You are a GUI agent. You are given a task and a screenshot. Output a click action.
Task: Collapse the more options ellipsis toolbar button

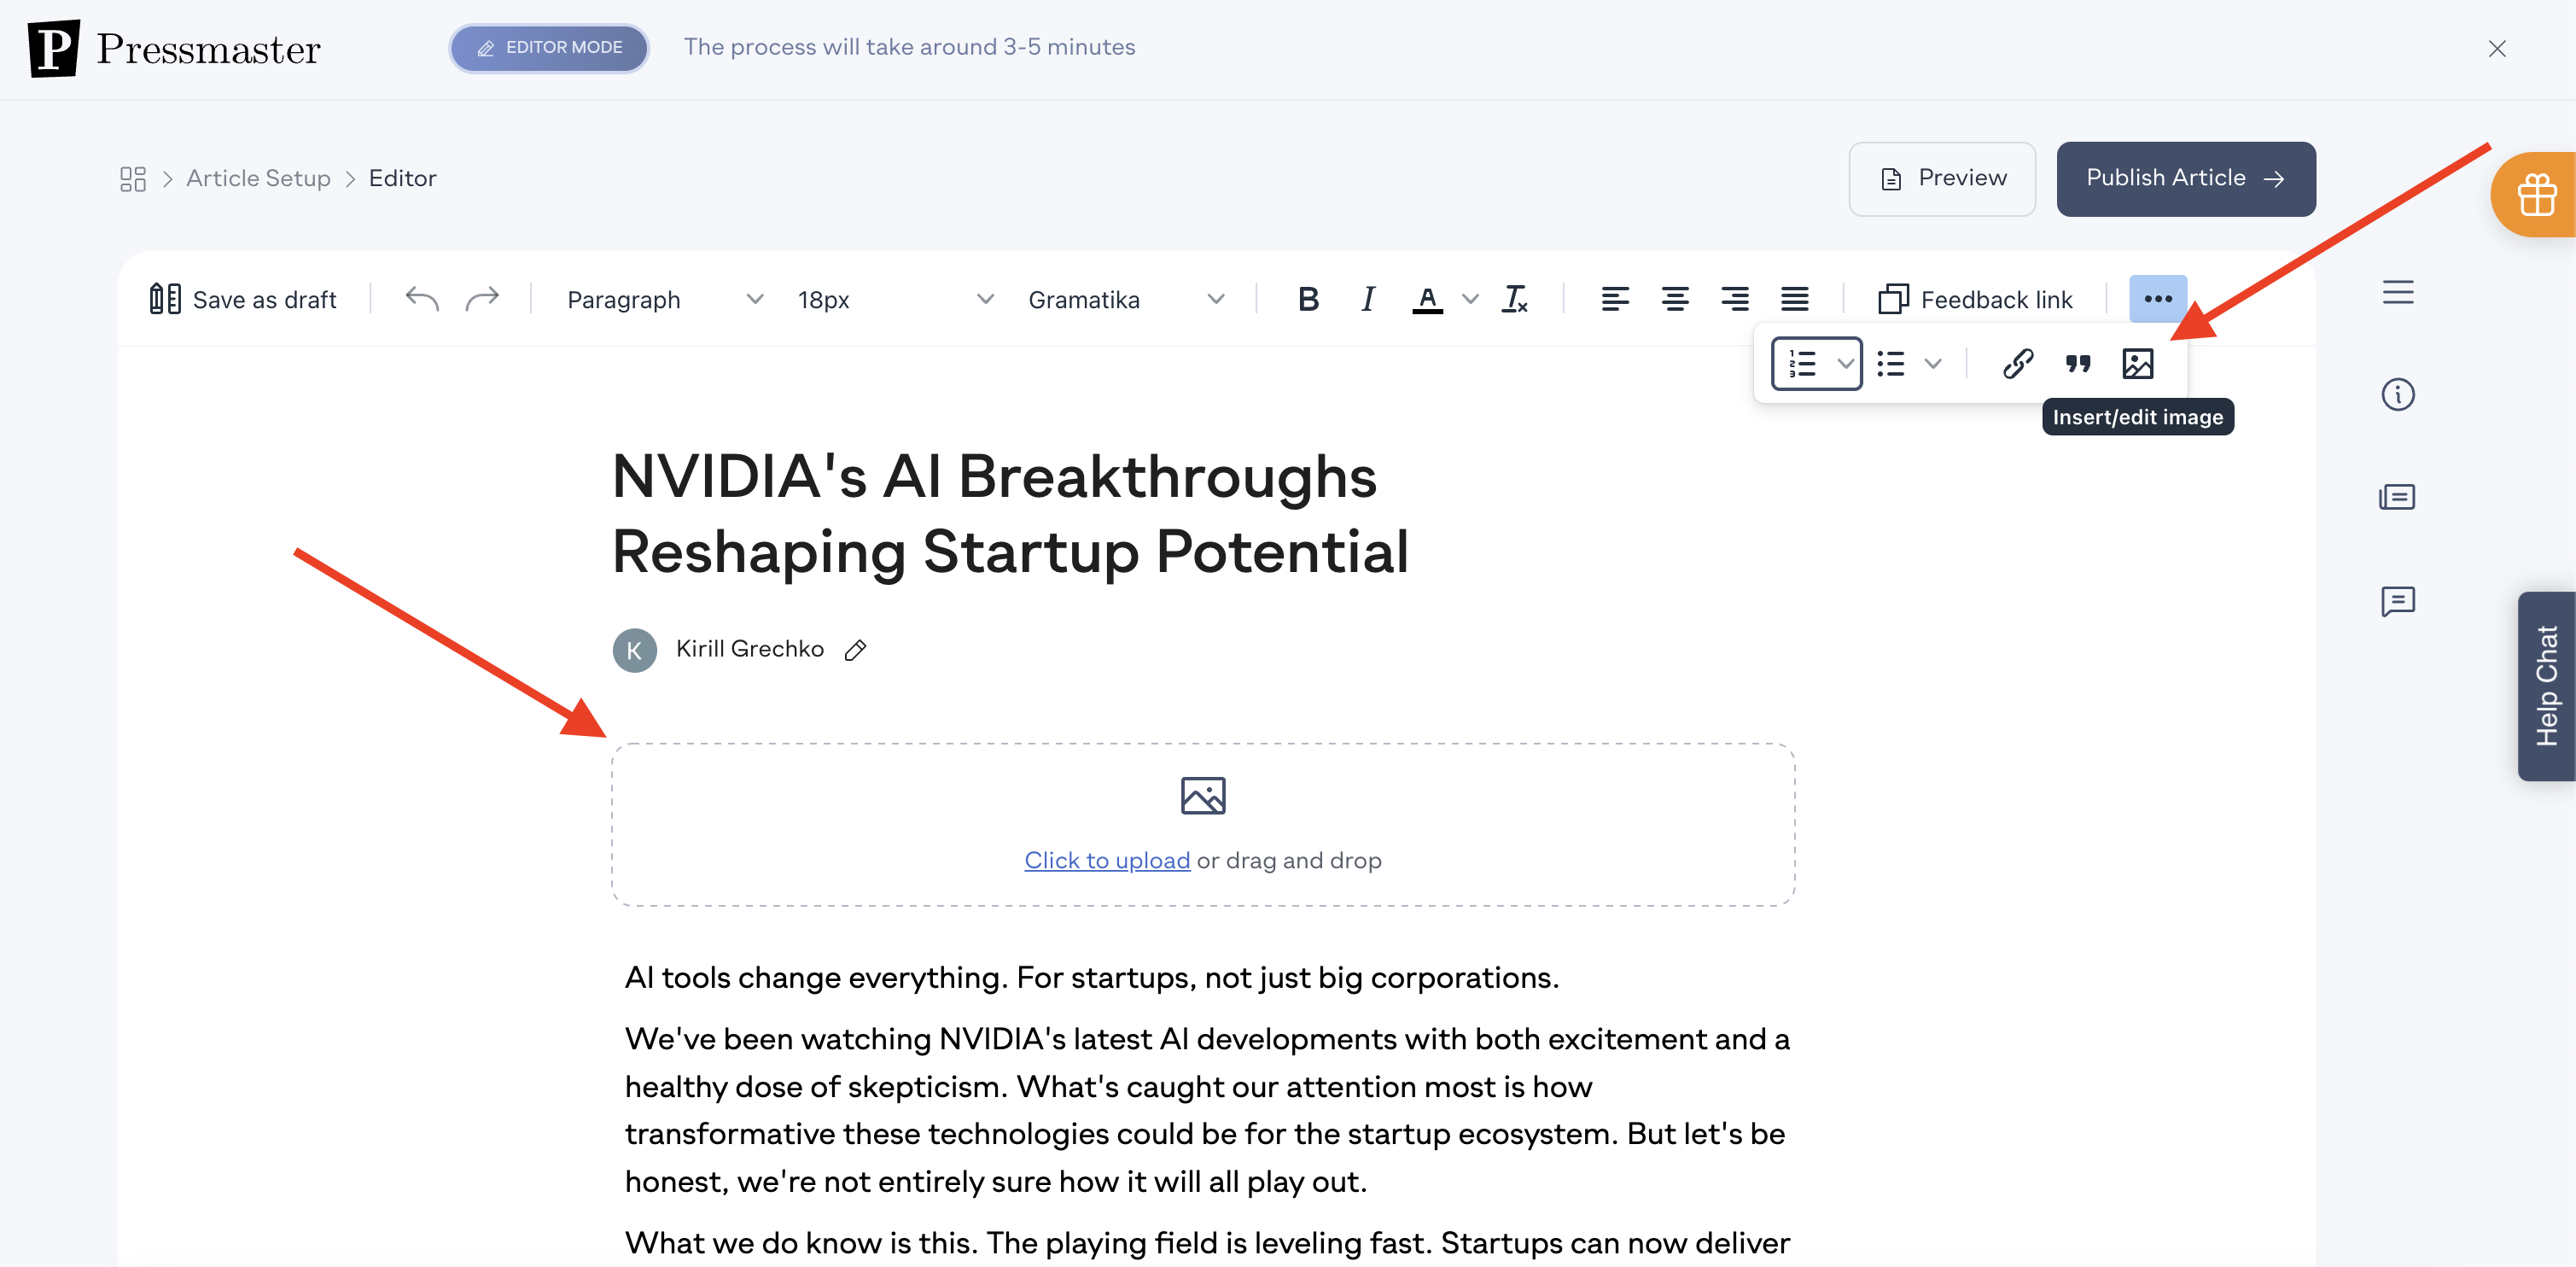point(2158,299)
